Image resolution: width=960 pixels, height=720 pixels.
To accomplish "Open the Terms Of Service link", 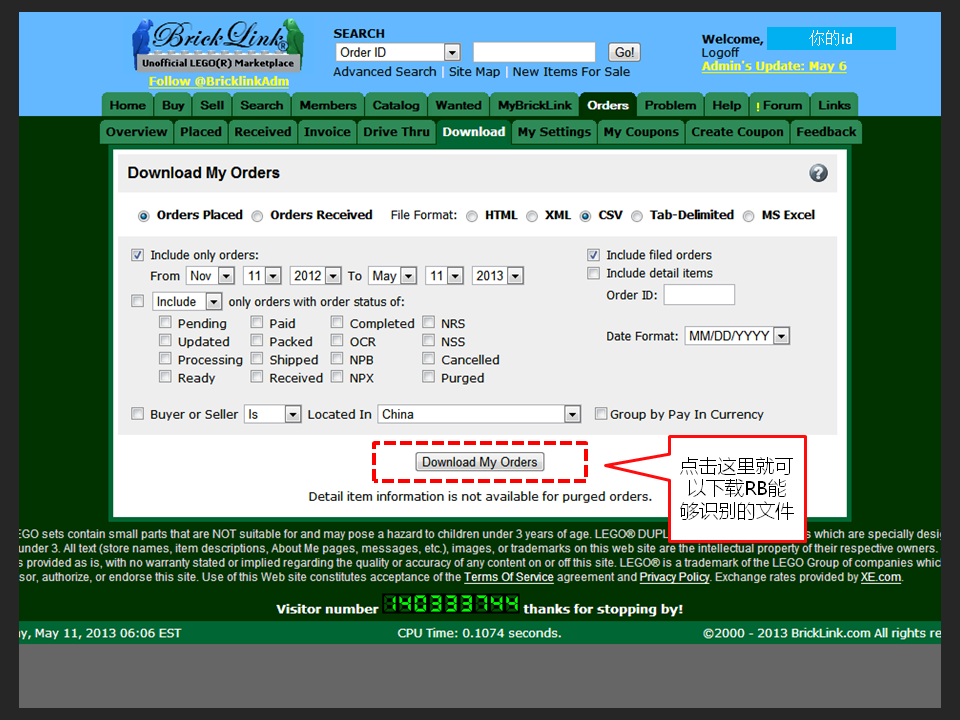I will 509,577.
